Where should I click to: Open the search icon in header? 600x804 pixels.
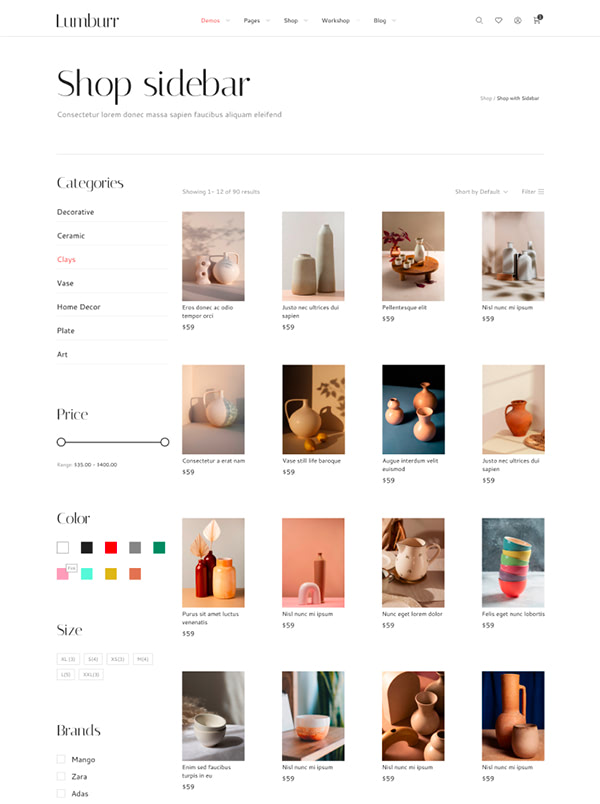click(x=479, y=21)
